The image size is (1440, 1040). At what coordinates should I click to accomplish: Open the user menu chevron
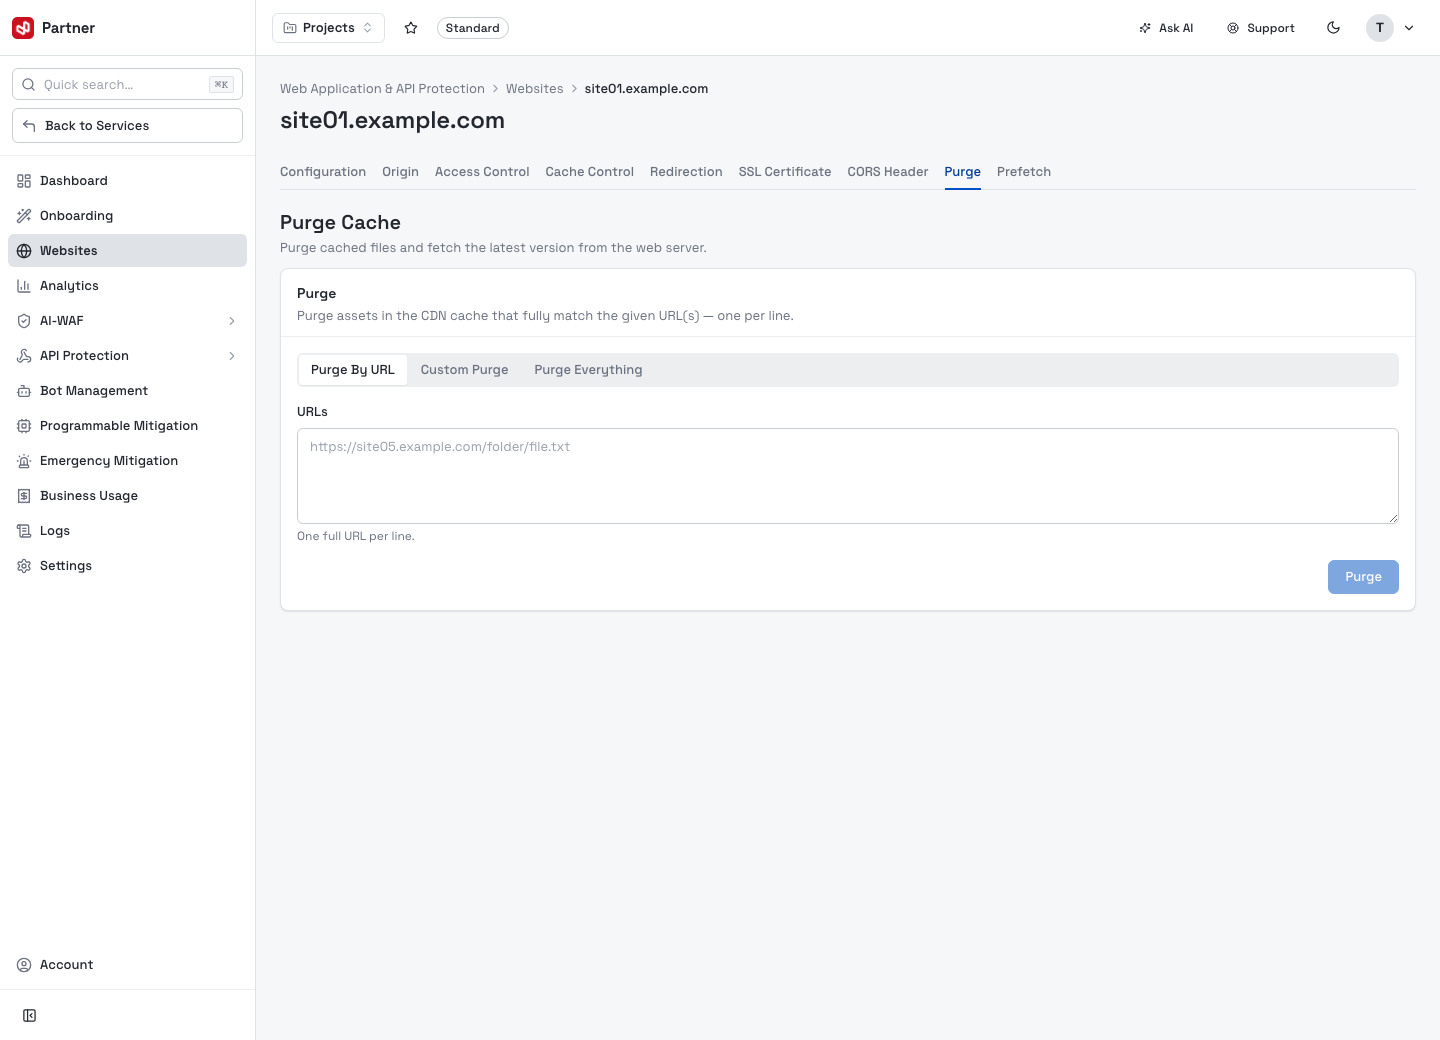pyautogui.click(x=1409, y=28)
